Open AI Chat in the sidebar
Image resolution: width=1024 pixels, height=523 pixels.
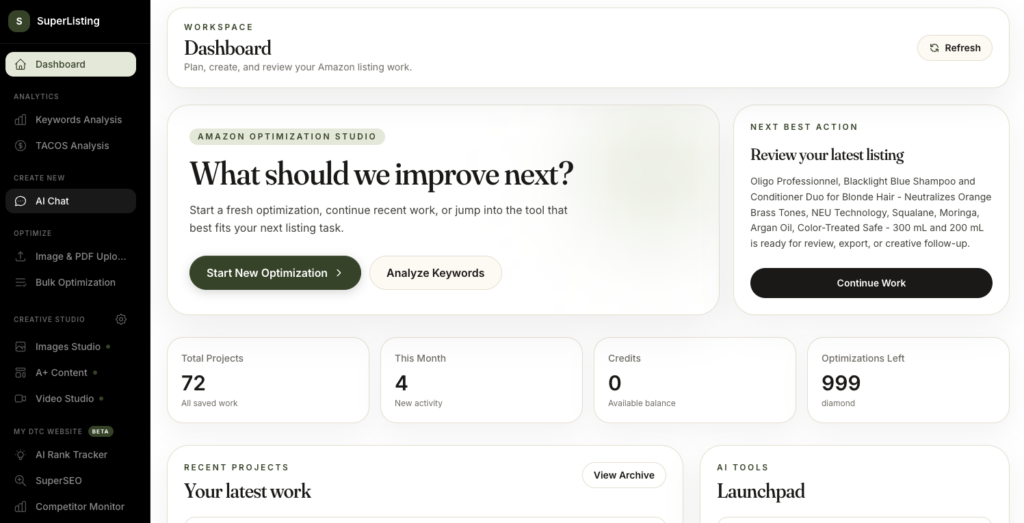[71, 201]
